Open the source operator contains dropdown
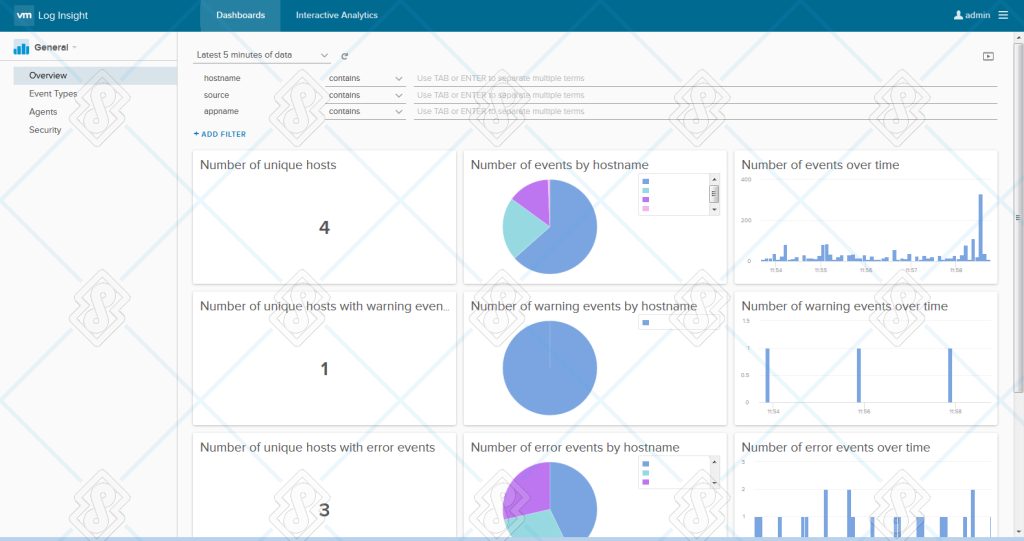This screenshot has width=1024, height=541. [x=365, y=95]
